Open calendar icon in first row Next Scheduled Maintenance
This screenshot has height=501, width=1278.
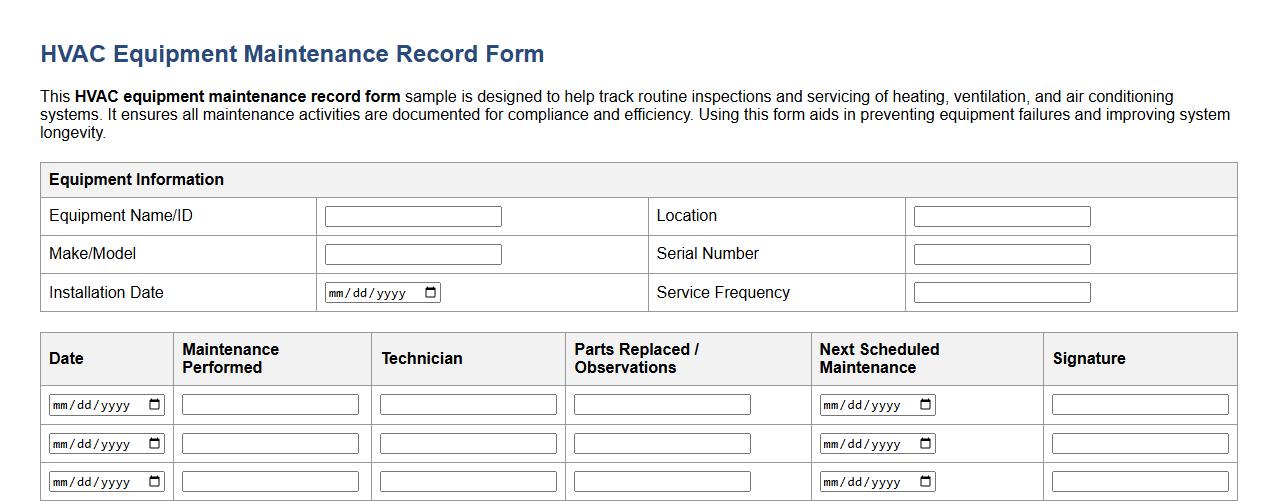926,405
